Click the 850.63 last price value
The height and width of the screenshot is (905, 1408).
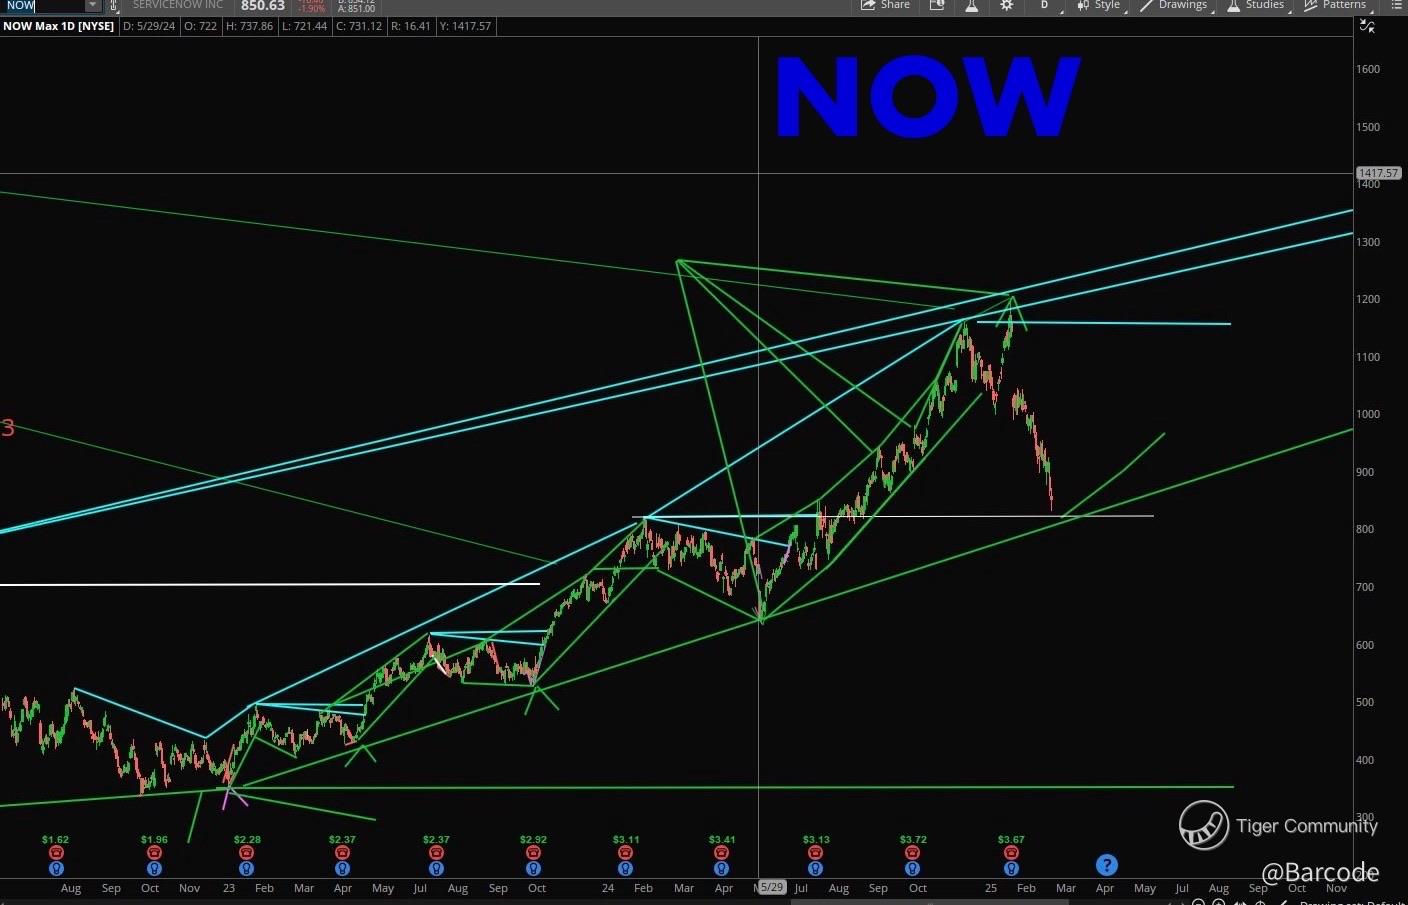pyautogui.click(x=263, y=6)
